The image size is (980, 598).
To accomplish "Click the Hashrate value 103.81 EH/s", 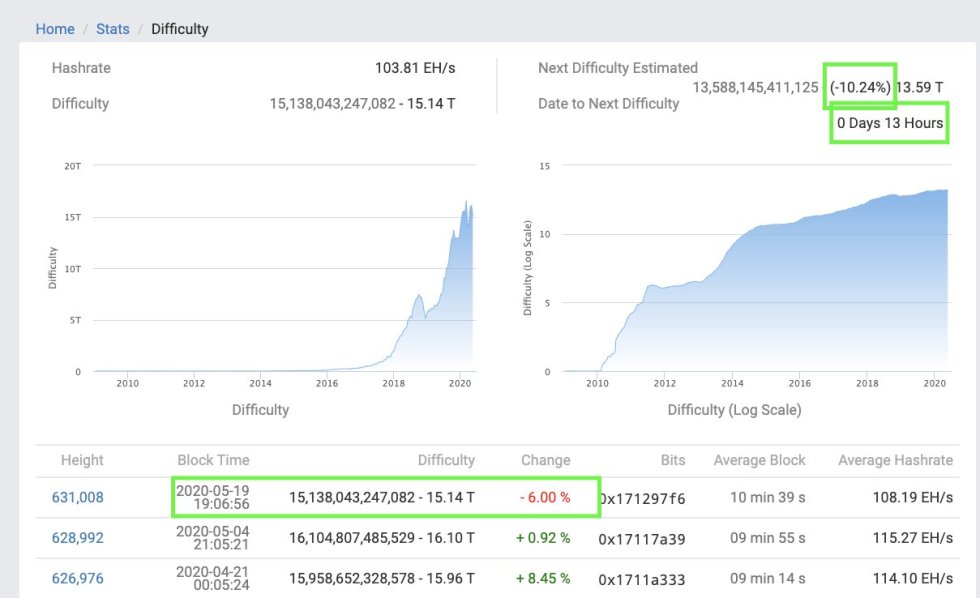I will click(414, 68).
